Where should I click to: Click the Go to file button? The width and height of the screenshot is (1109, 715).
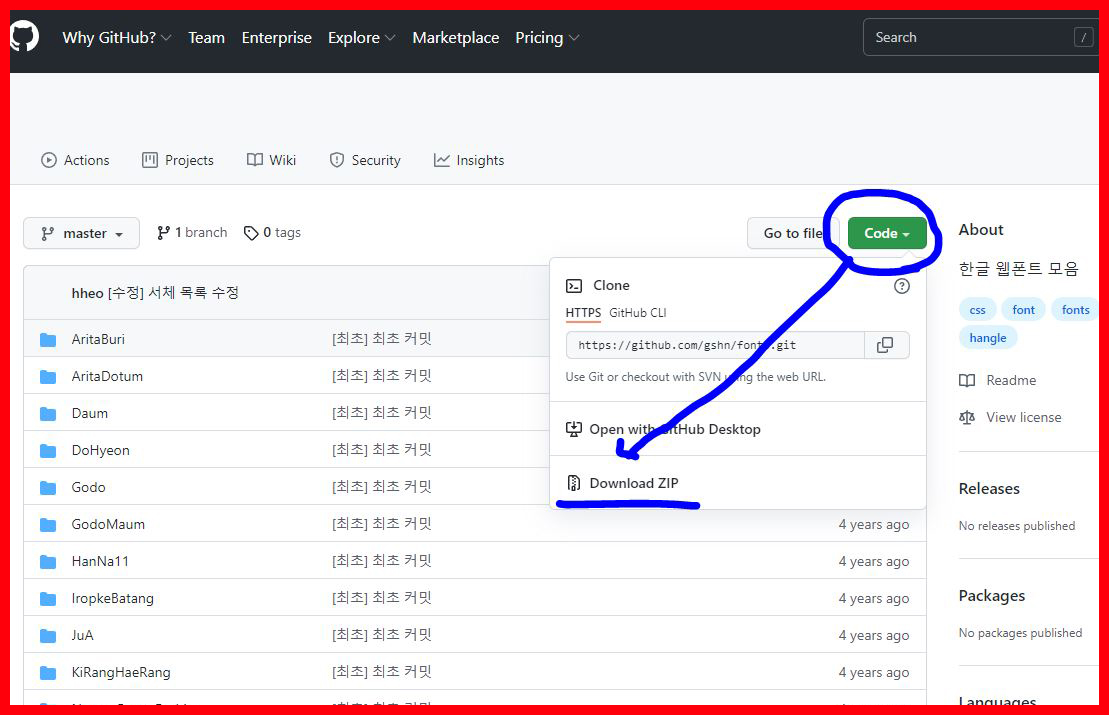[x=793, y=233]
